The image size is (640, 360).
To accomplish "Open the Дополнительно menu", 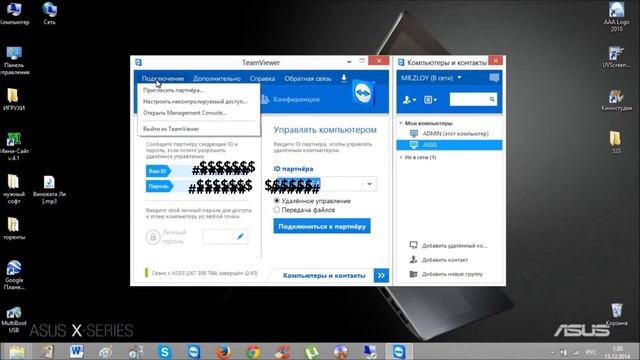I will pyautogui.click(x=217, y=78).
